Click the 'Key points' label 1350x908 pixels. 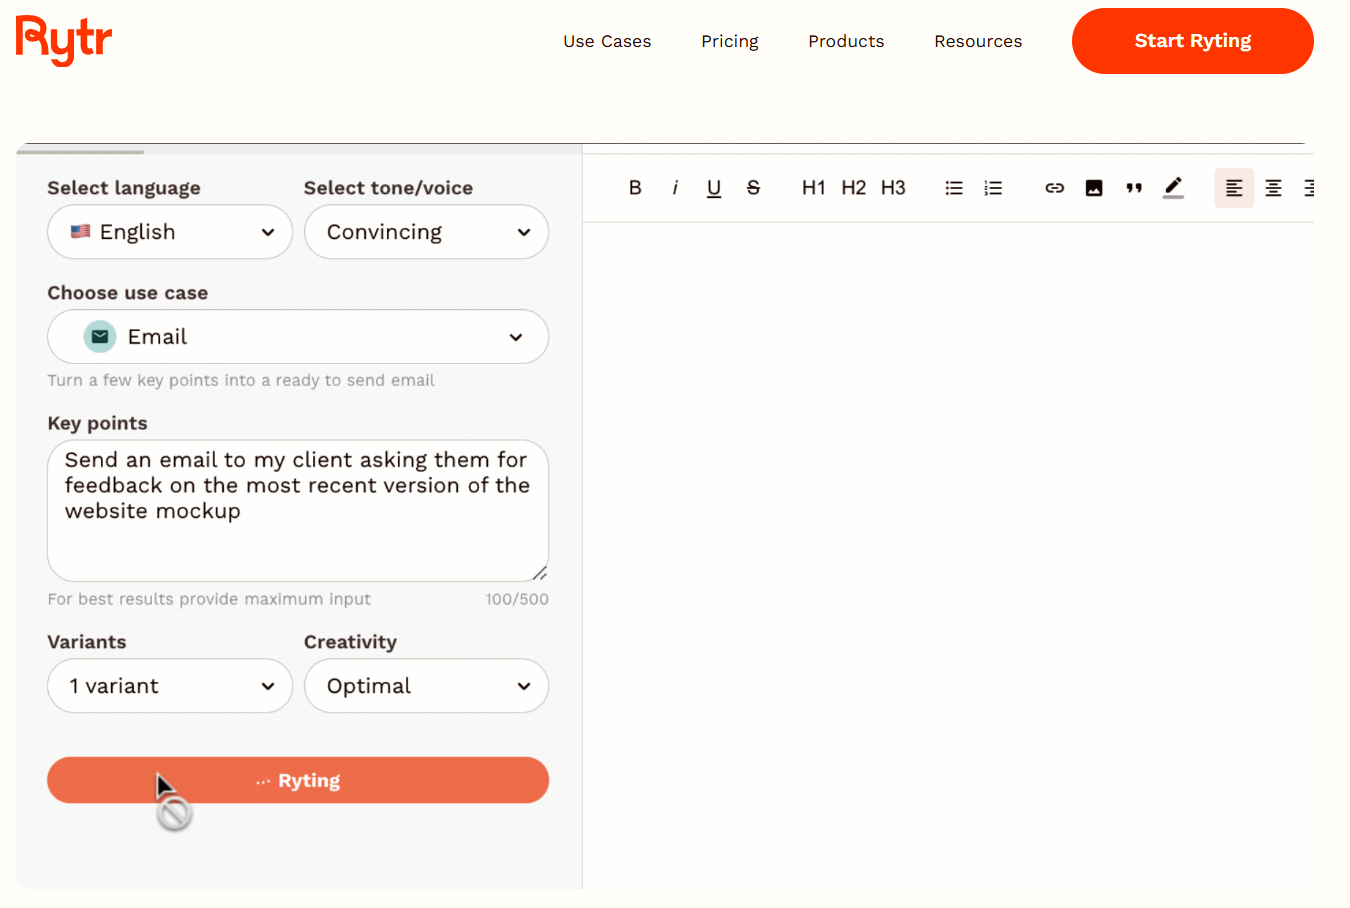[97, 423]
